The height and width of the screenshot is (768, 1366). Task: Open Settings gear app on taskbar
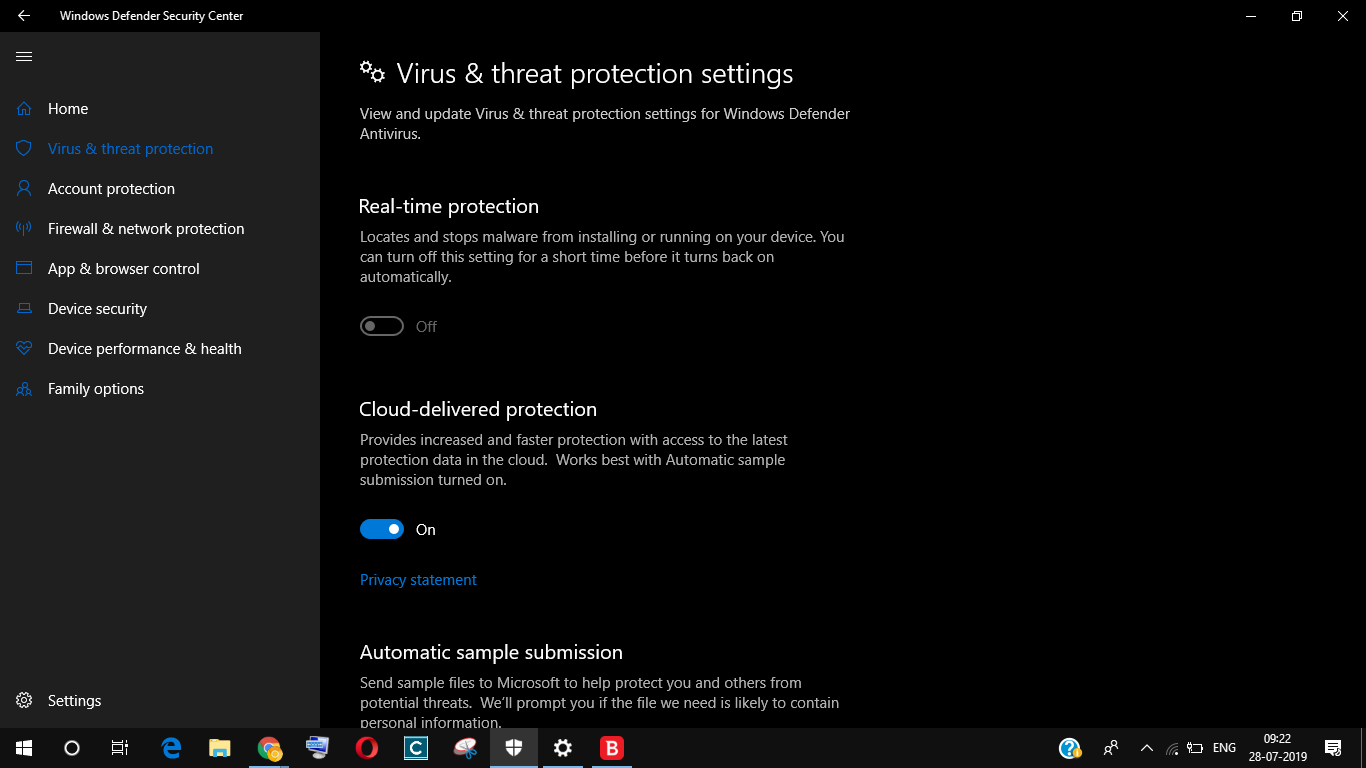pyautogui.click(x=563, y=748)
